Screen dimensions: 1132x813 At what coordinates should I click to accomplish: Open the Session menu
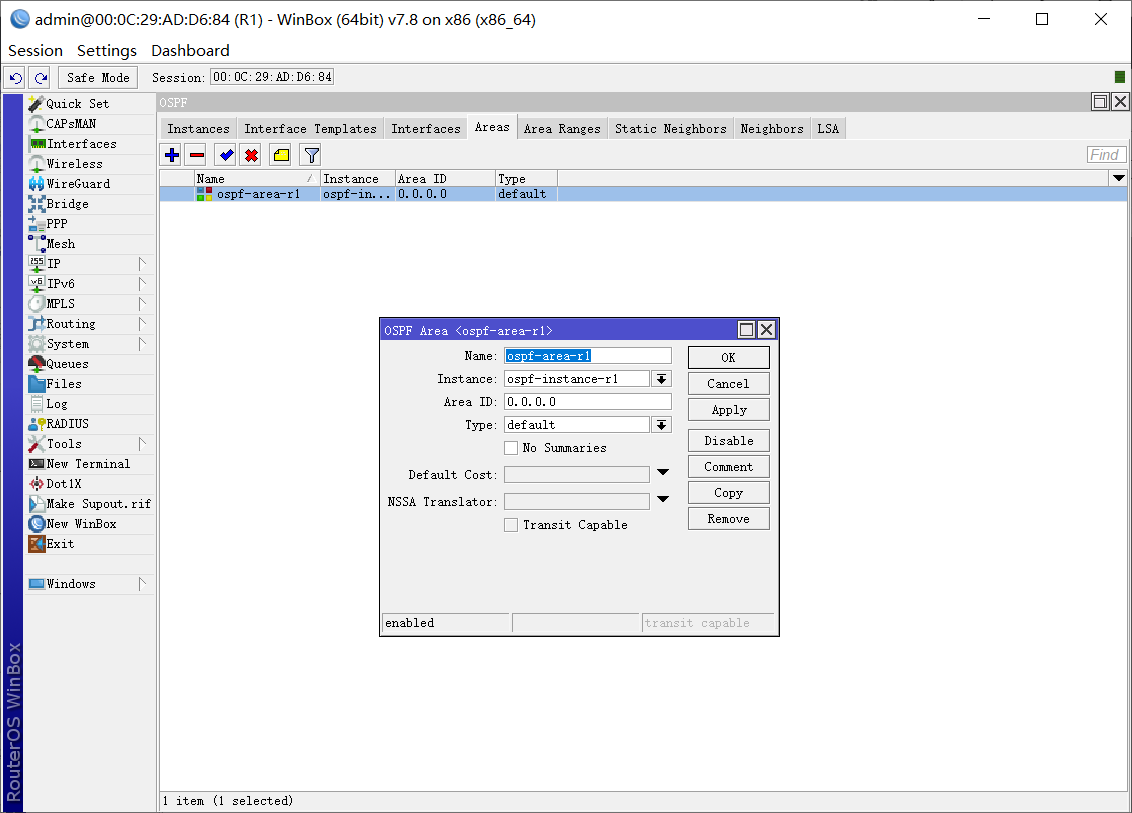tap(35, 51)
